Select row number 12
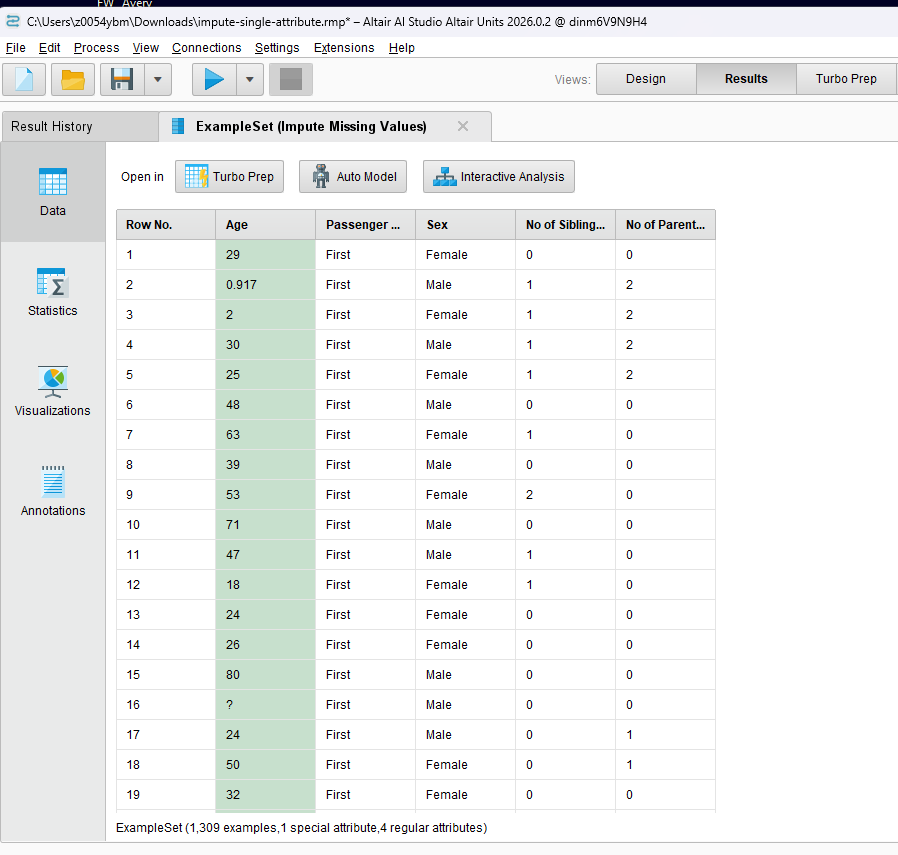The width and height of the screenshot is (898, 855). (x=166, y=585)
